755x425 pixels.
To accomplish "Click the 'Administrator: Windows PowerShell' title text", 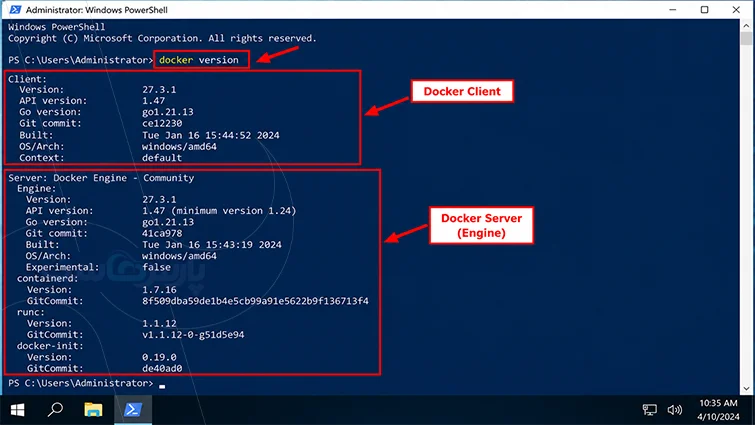I will 97,10.
